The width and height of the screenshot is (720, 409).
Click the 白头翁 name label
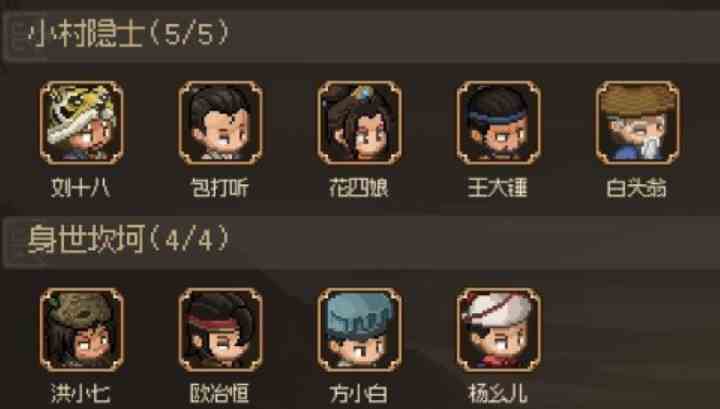[x=637, y=188]
